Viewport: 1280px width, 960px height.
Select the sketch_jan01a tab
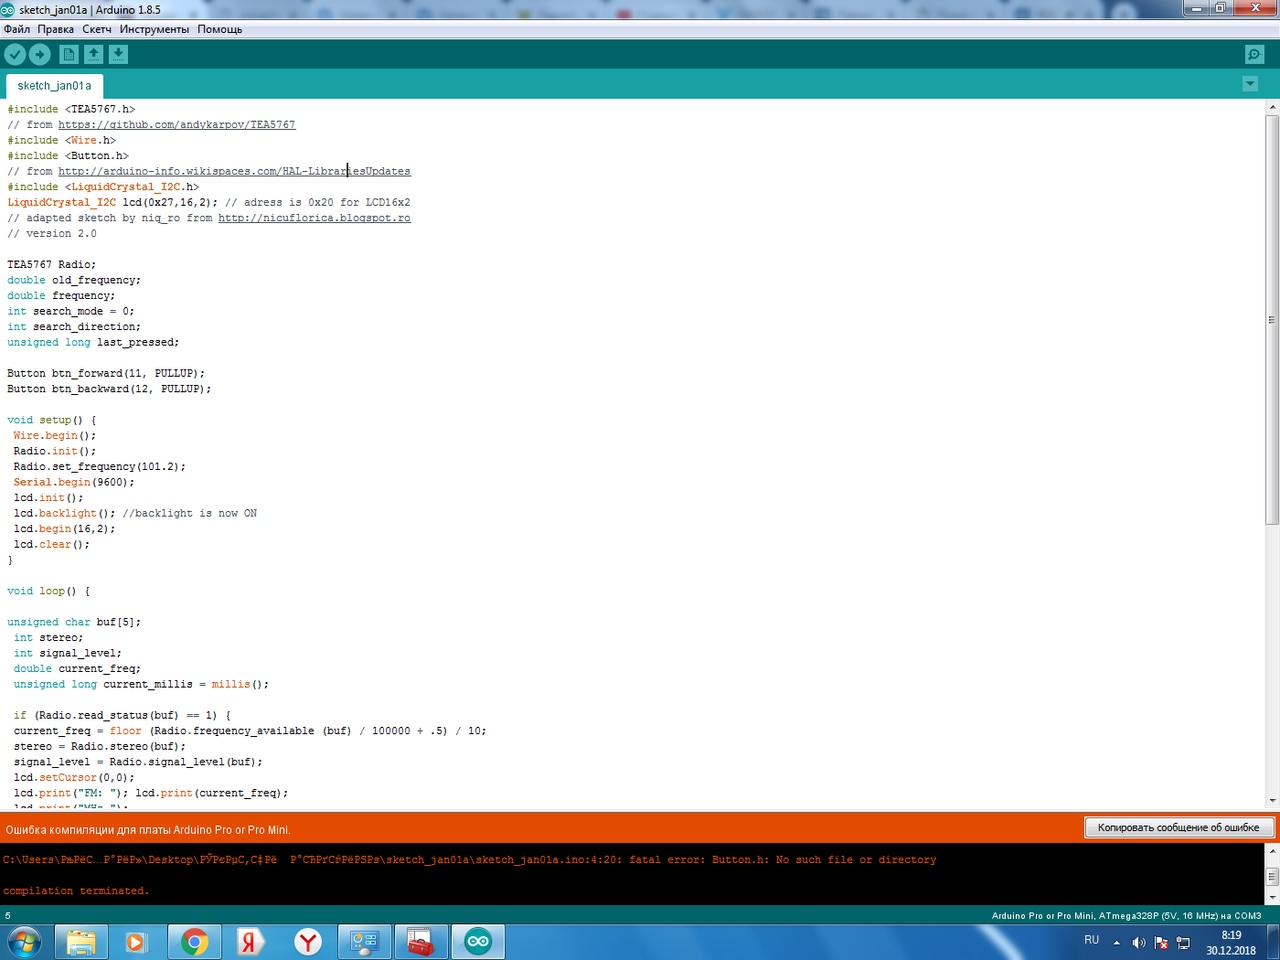pyautogui.click(x=54, y=86)
